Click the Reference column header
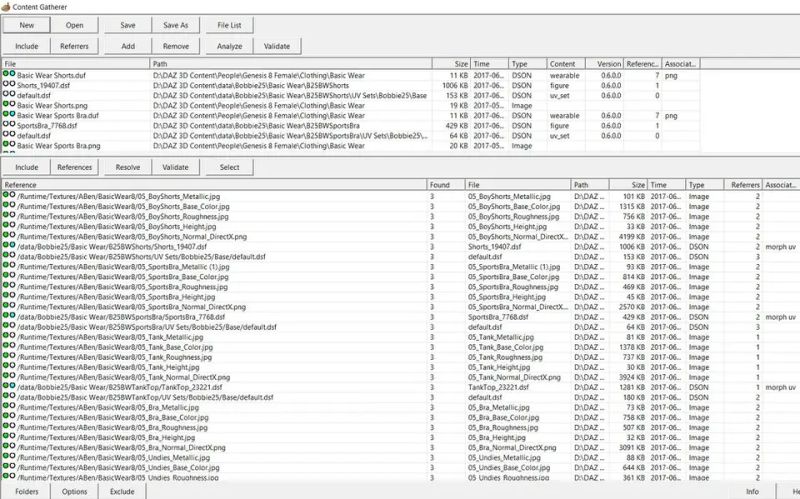This screenshot has height=499, width=800. [214, 185]
